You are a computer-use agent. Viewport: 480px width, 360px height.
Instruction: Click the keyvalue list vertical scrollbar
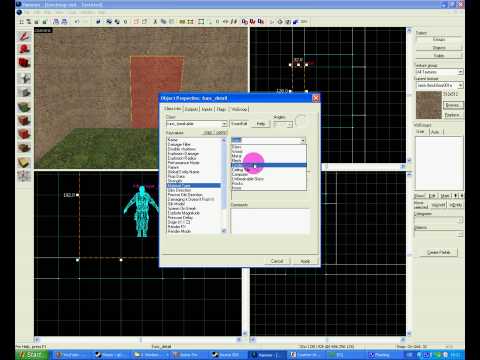224,185
